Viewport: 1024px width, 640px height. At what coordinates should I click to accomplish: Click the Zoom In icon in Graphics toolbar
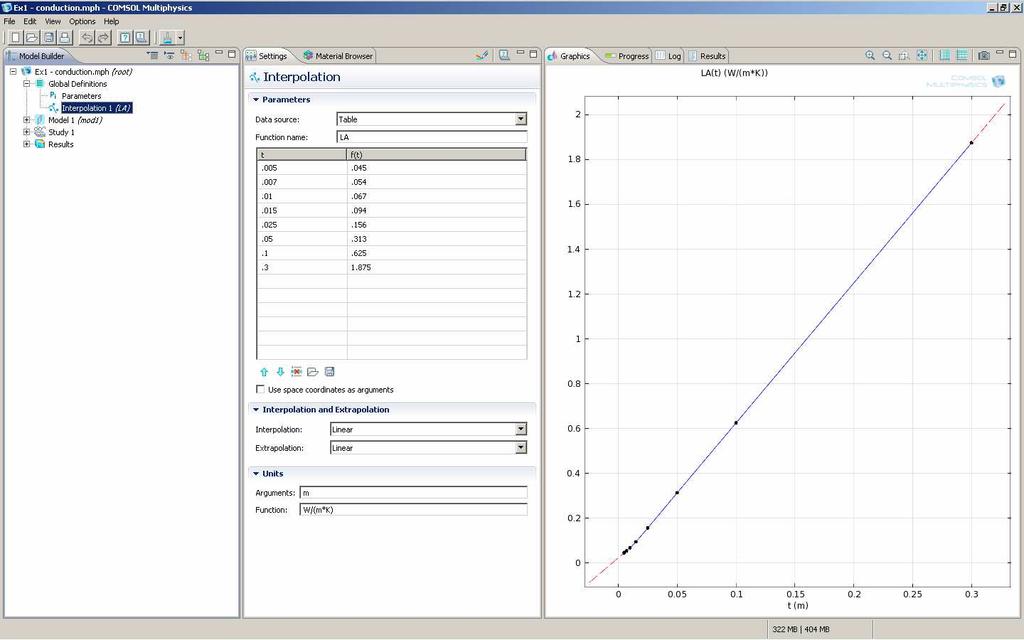(x=870, y=56)
